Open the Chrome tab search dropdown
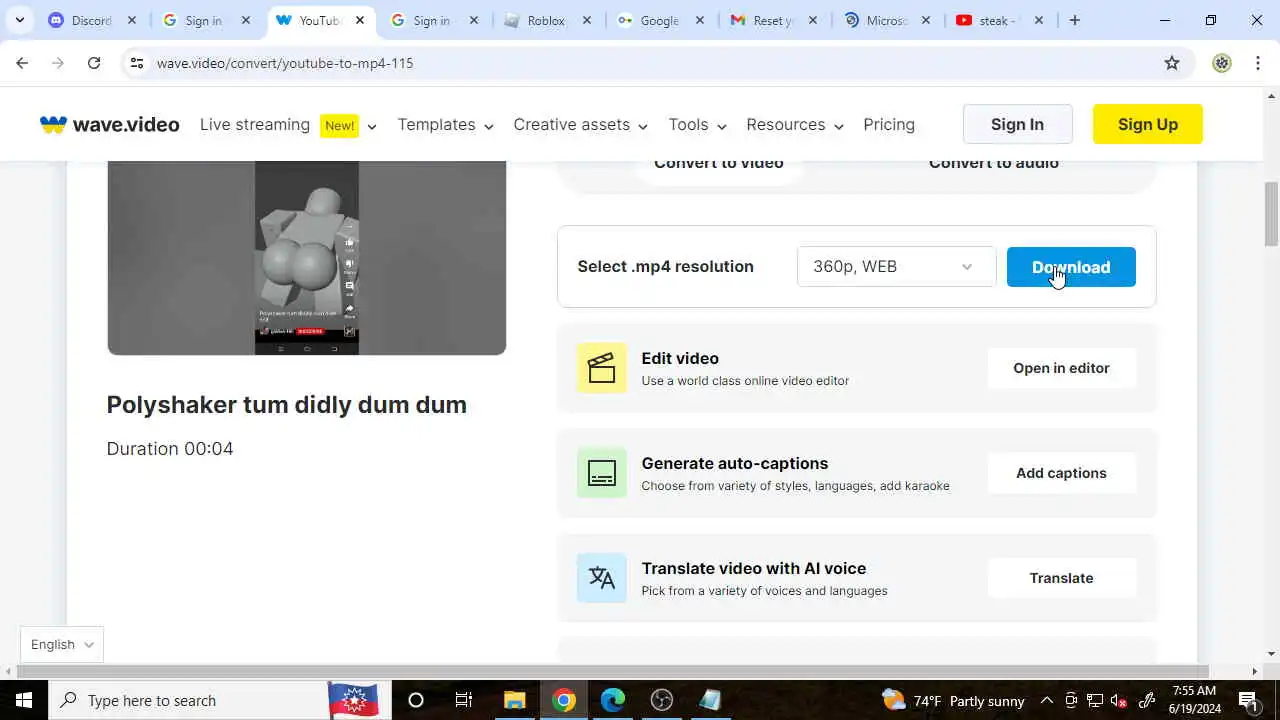The image size is (1280, 720). click(19, 20)
